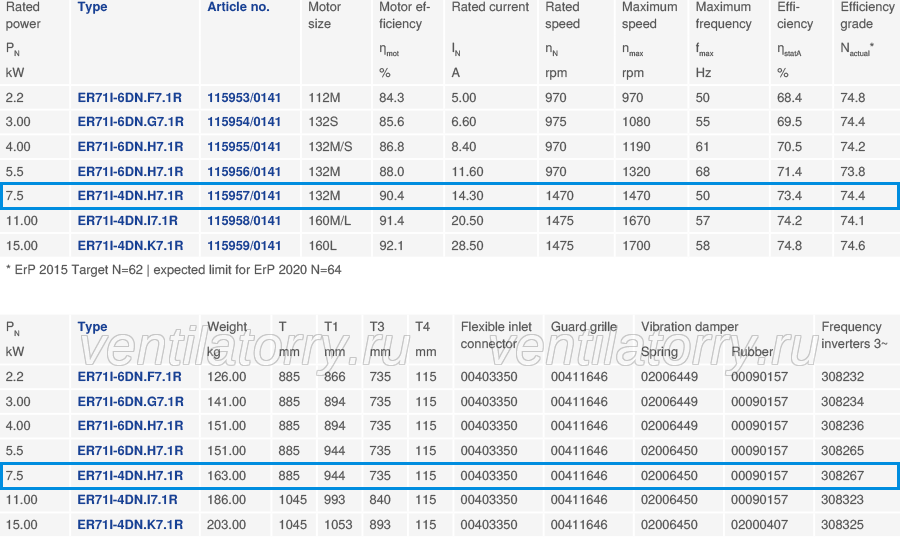Select T1 value '866'
This screenshot has height=539, width=900.
[x=335, y=377]
